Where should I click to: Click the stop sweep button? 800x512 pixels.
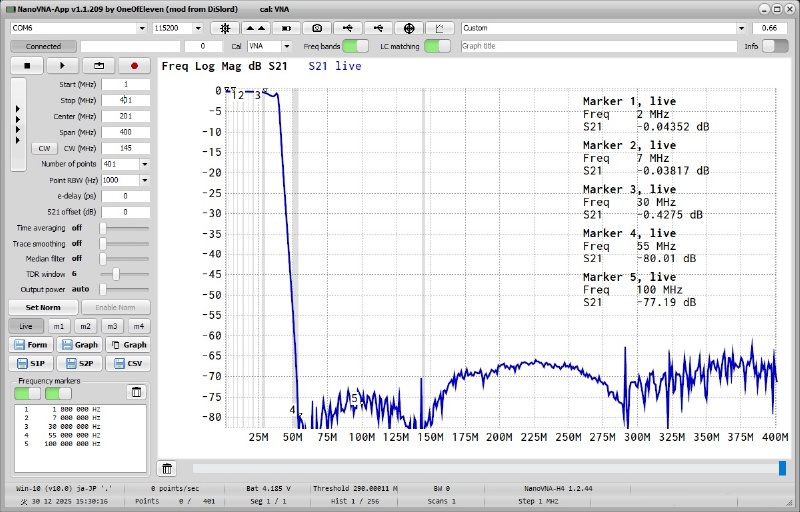click(27, 65)
